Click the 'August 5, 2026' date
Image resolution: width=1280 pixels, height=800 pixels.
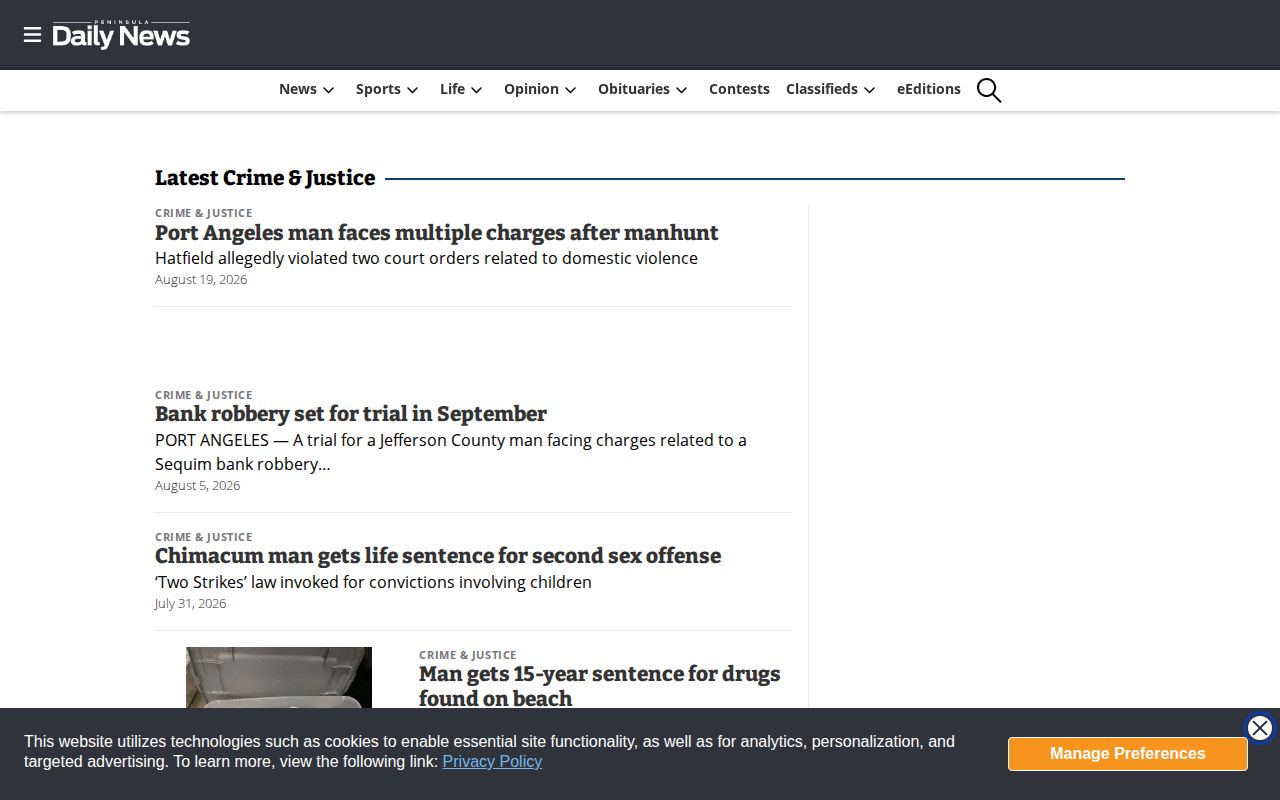click(x=198, y=485)
